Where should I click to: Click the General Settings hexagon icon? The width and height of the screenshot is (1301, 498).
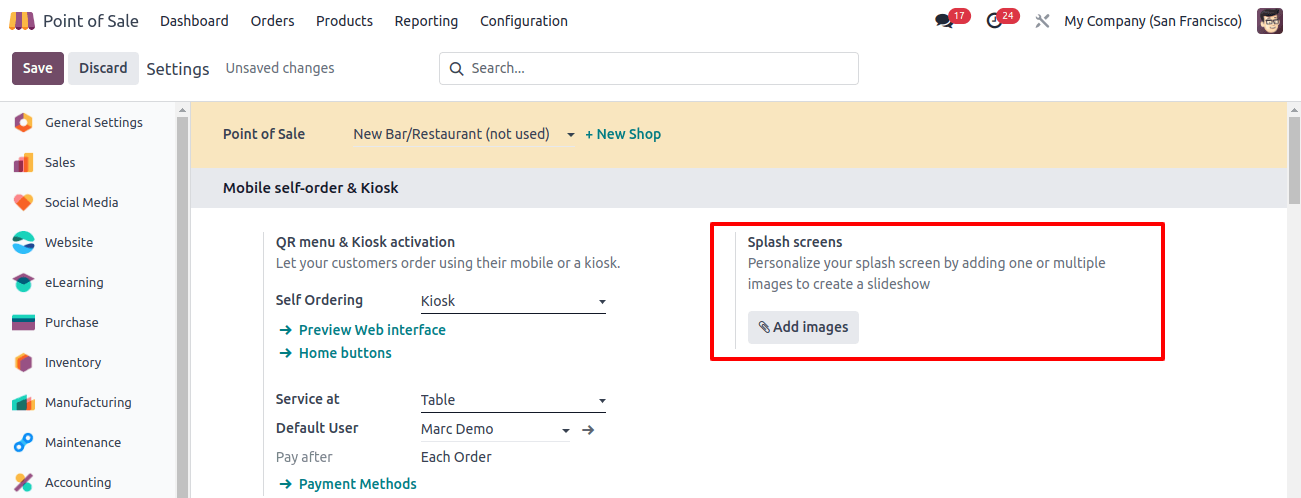[x=23, y=122]
